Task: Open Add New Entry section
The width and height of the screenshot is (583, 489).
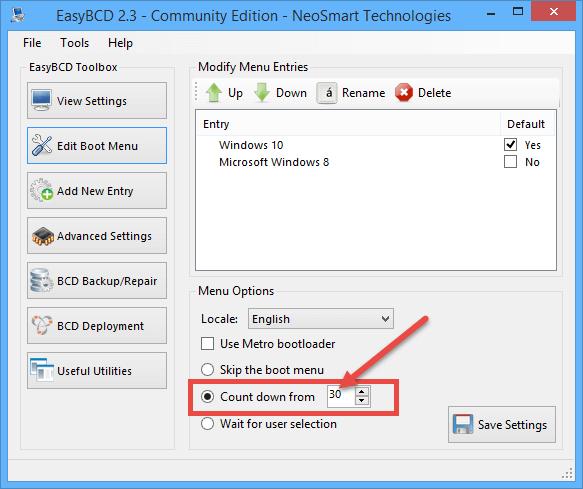Action: tap(97, 191)
